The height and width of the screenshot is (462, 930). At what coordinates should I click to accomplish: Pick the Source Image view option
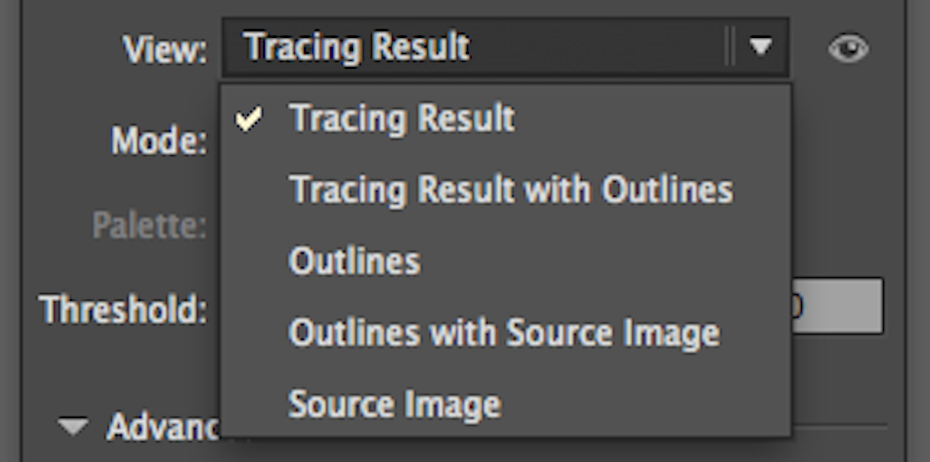(x=394, y=405)
